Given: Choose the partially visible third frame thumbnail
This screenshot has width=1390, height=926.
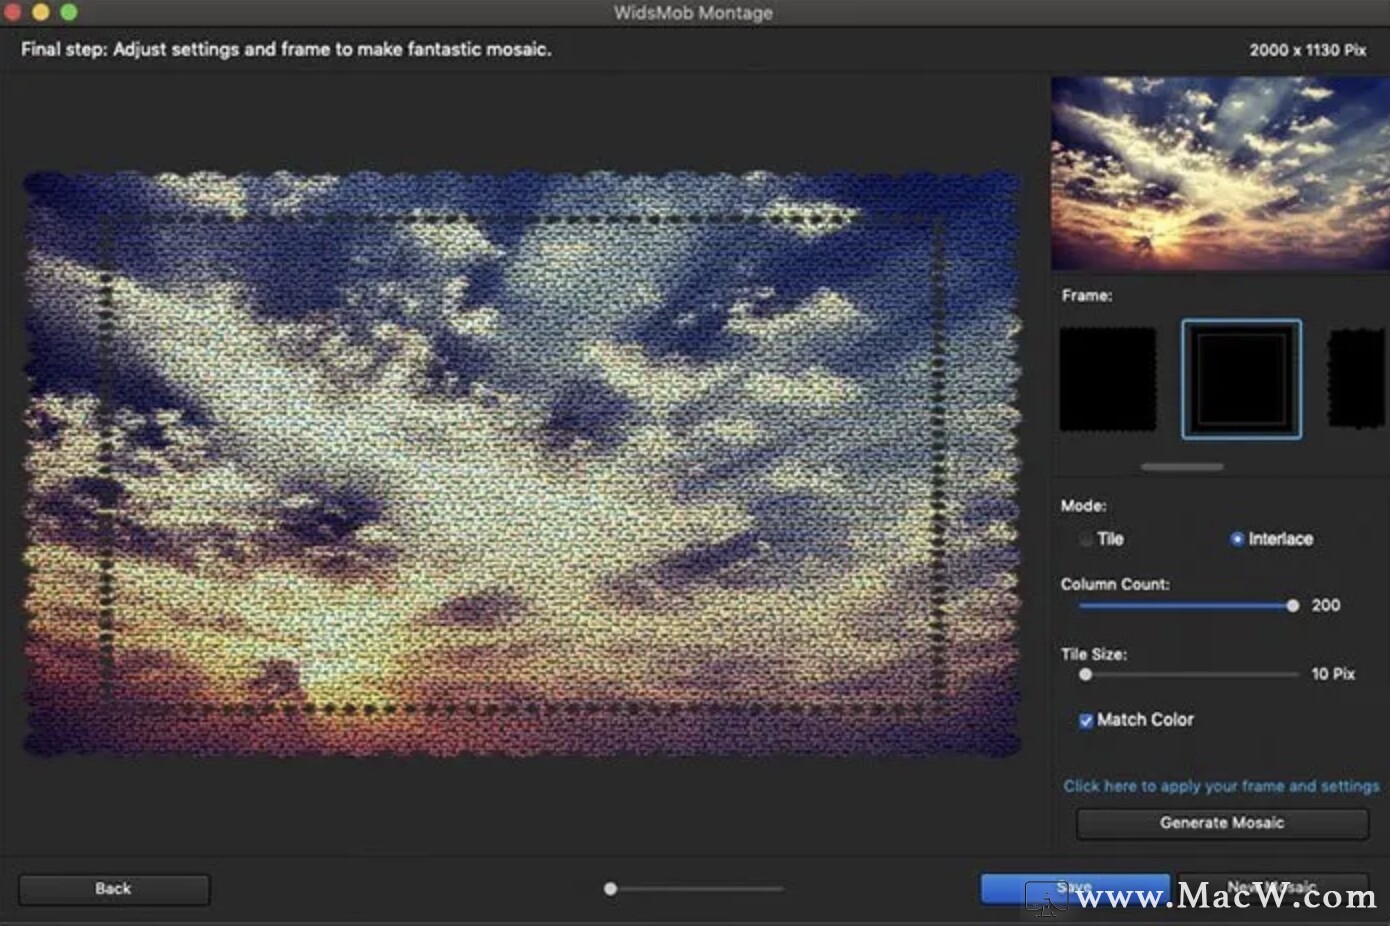Looking at the screenshot, I should point(1357,379).
